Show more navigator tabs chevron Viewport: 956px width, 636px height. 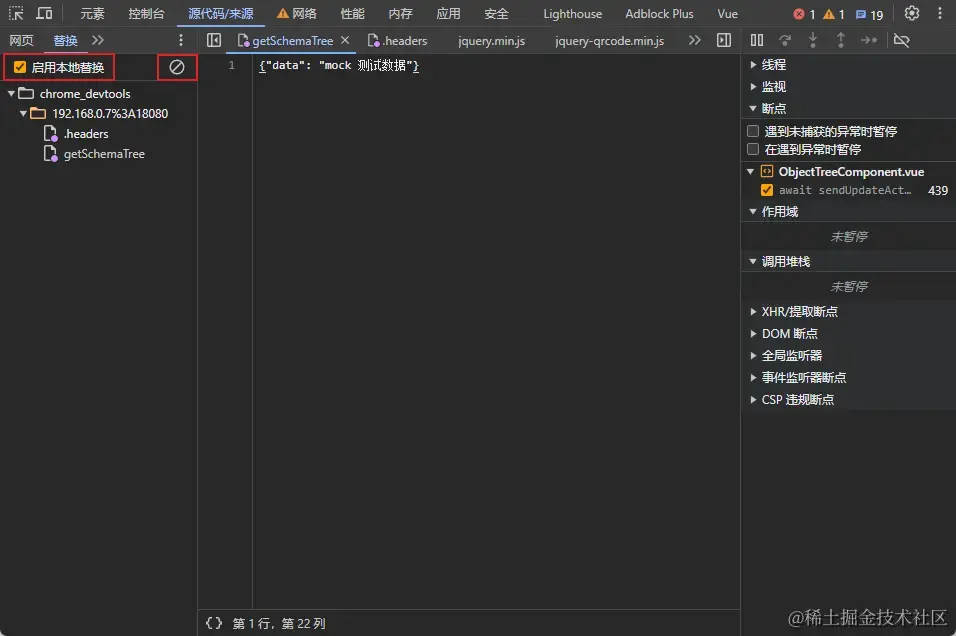click(x=98, y=40)
